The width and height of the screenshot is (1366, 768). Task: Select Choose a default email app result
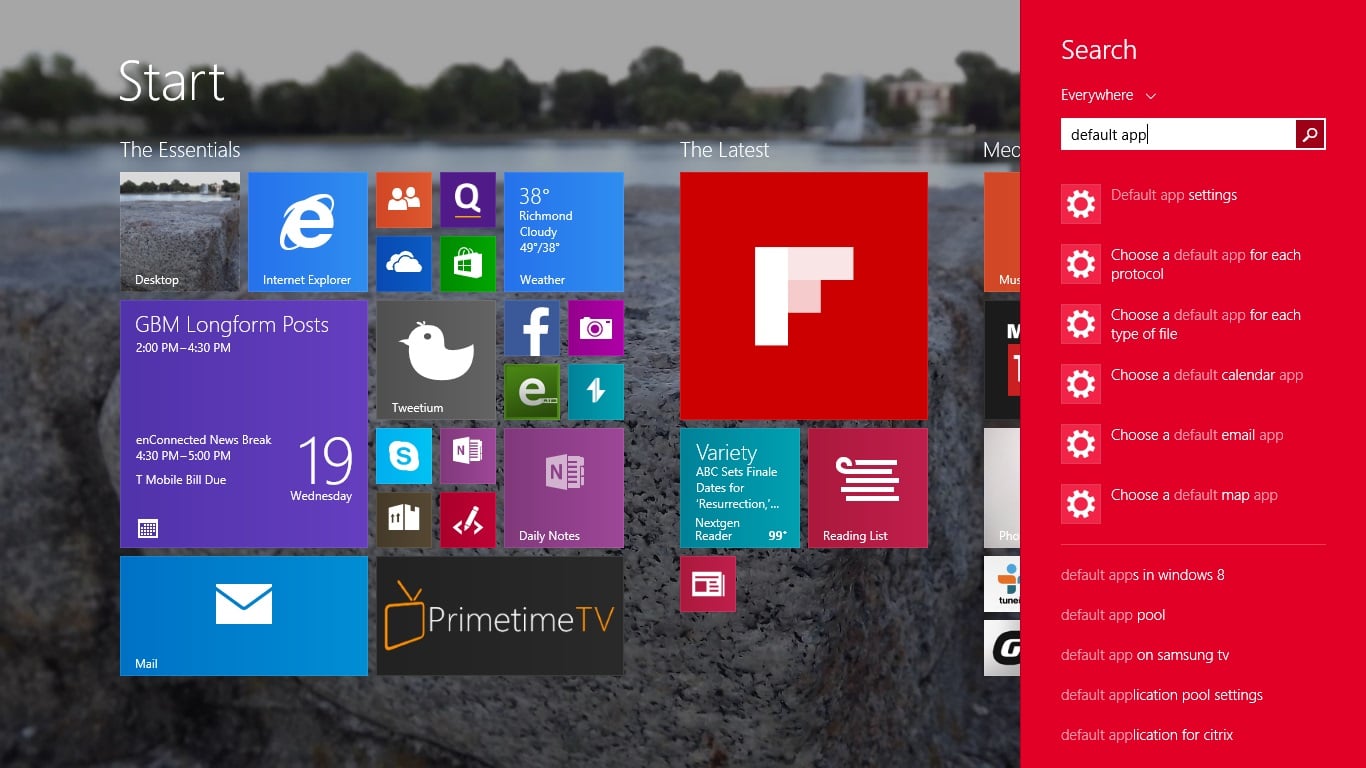[1195, 435]
